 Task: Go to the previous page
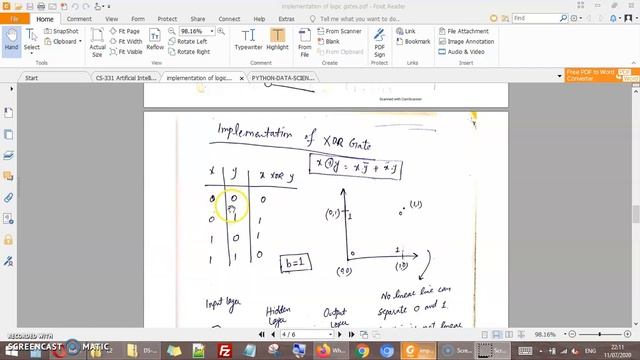point(273,335)
